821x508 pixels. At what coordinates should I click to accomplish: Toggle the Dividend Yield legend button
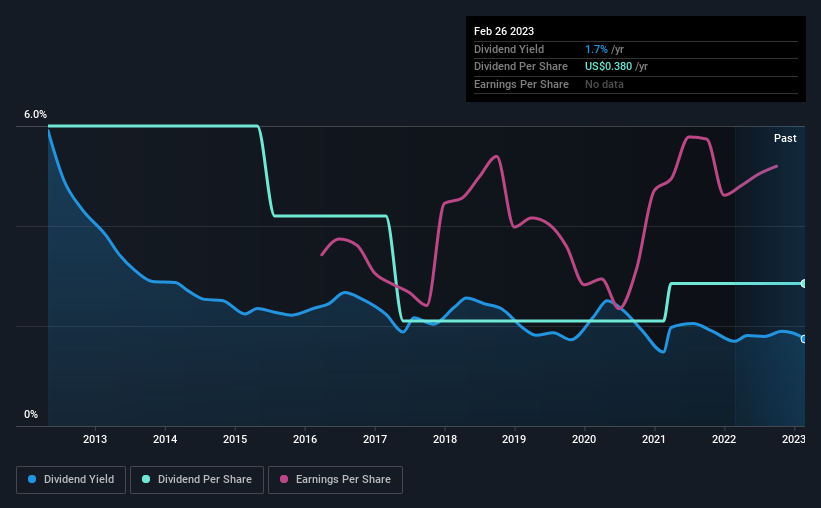(71, 480)
